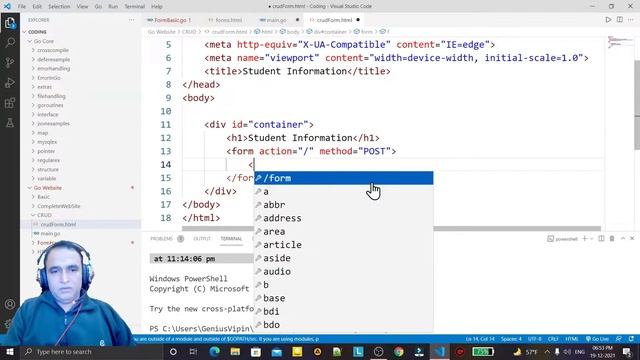Open the File menu
Viewport: 640px width, 360px height.
[22, 6]
